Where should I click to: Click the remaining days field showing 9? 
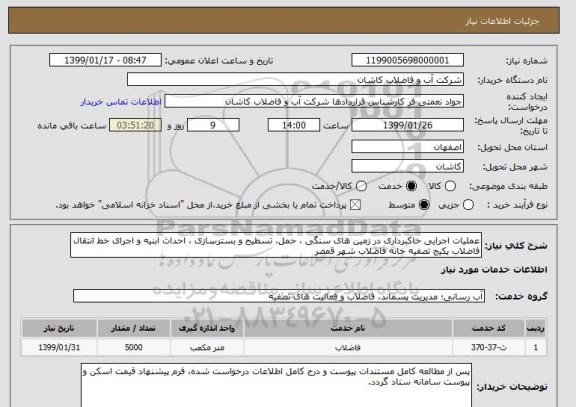pyautogui.click(x=213, y=125)
